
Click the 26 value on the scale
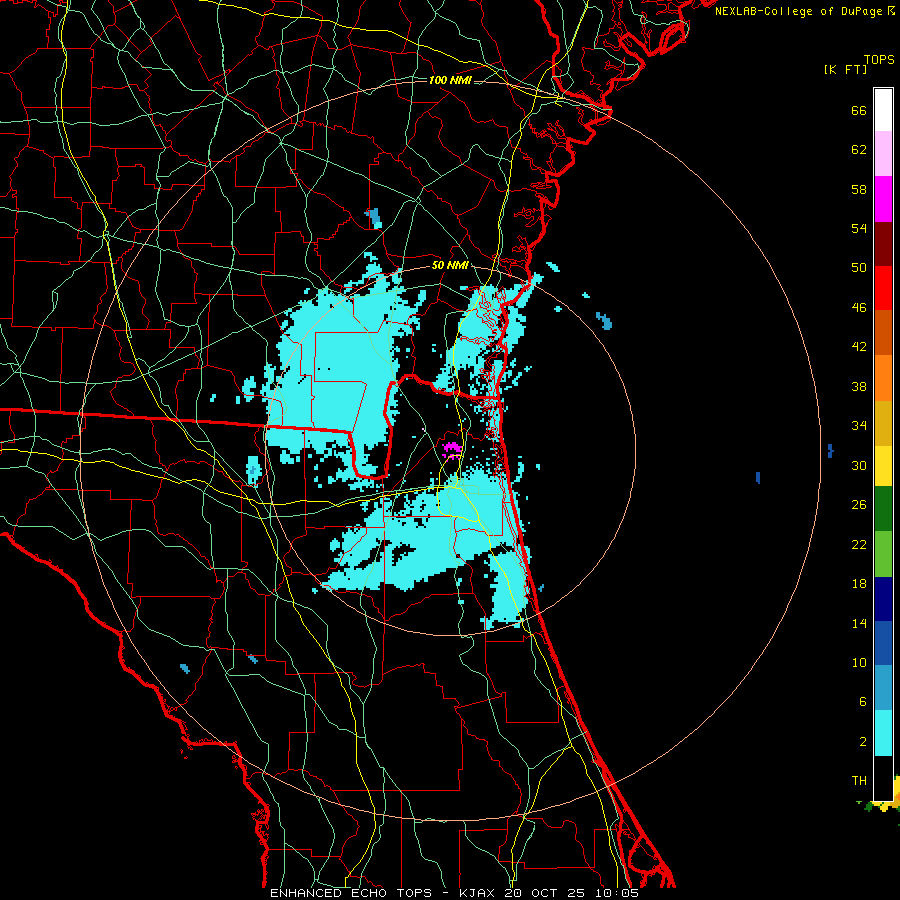click(x=859, y=505)
